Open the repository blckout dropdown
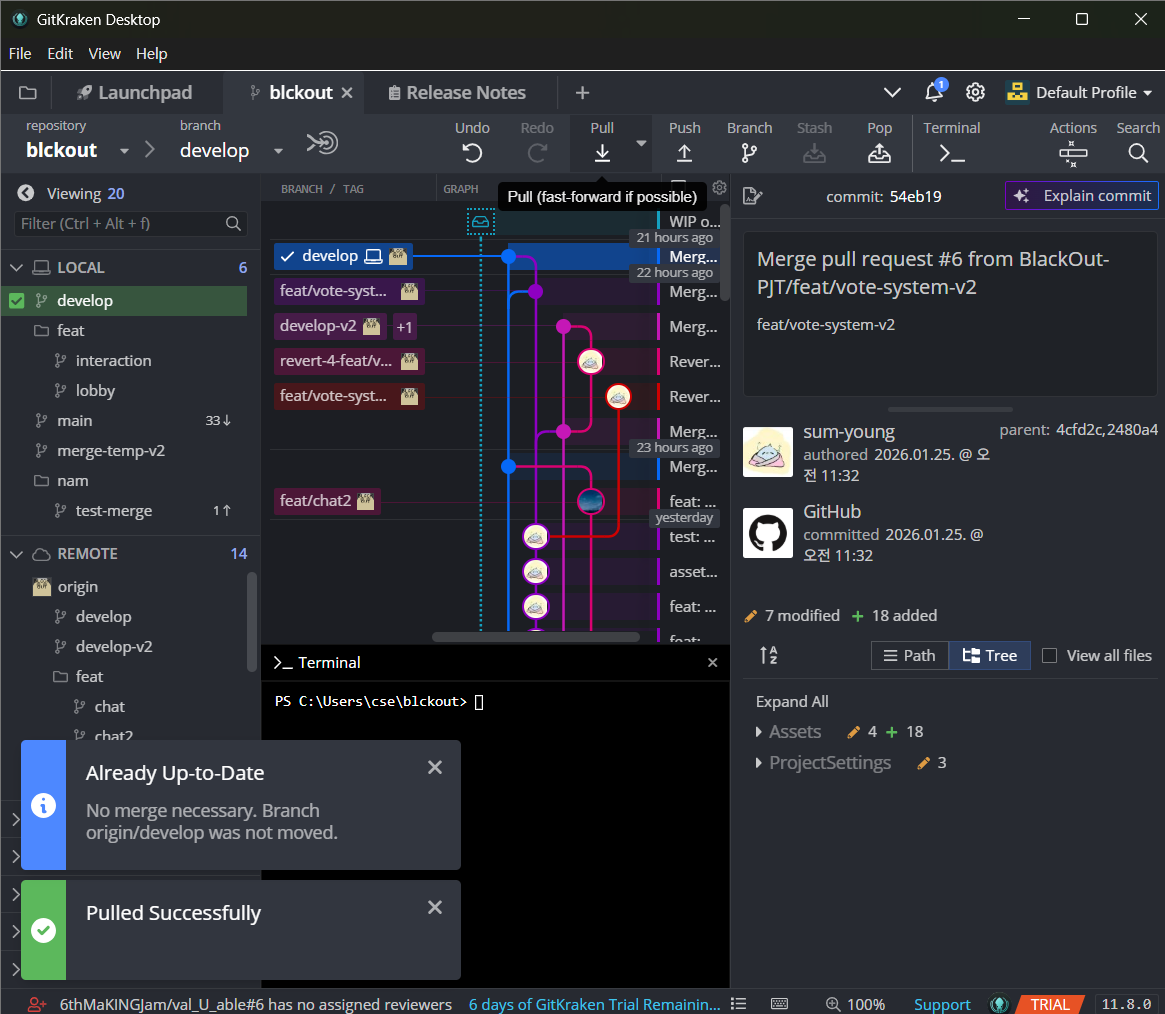The height and width of the screenshot is (1014, 1165). pyautogui.click(x=124, y=151)
